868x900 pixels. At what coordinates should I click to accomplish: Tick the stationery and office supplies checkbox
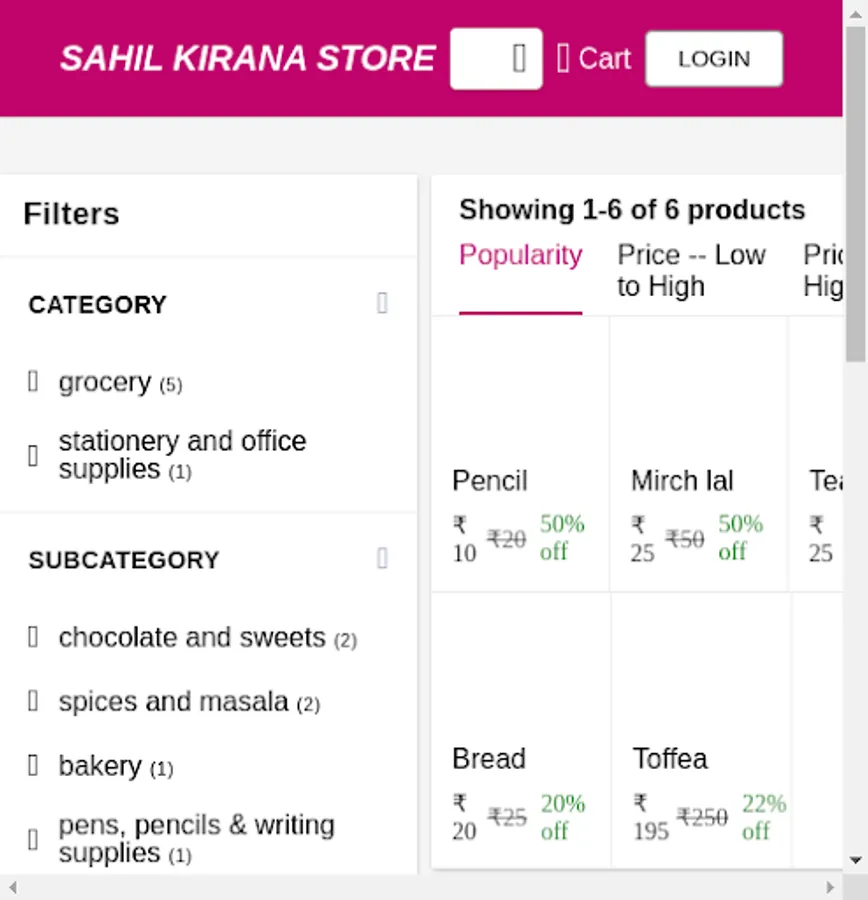pyautogui.click(x=33, y=455)
